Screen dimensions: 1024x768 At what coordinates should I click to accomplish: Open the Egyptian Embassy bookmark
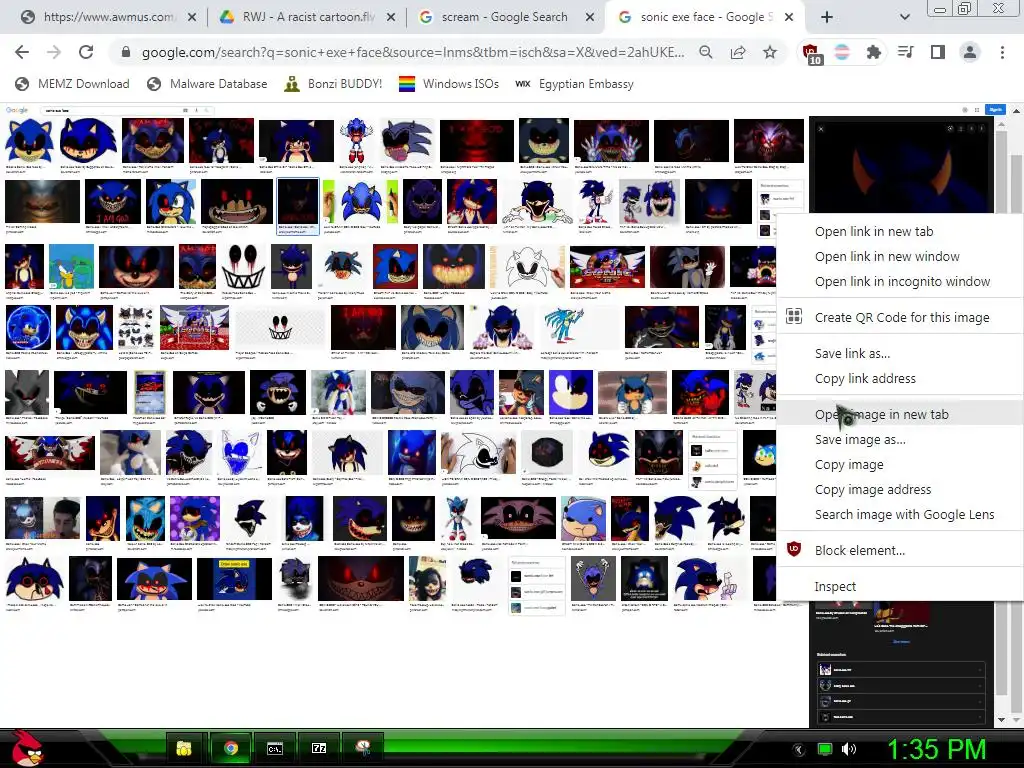tap(575, 84)
